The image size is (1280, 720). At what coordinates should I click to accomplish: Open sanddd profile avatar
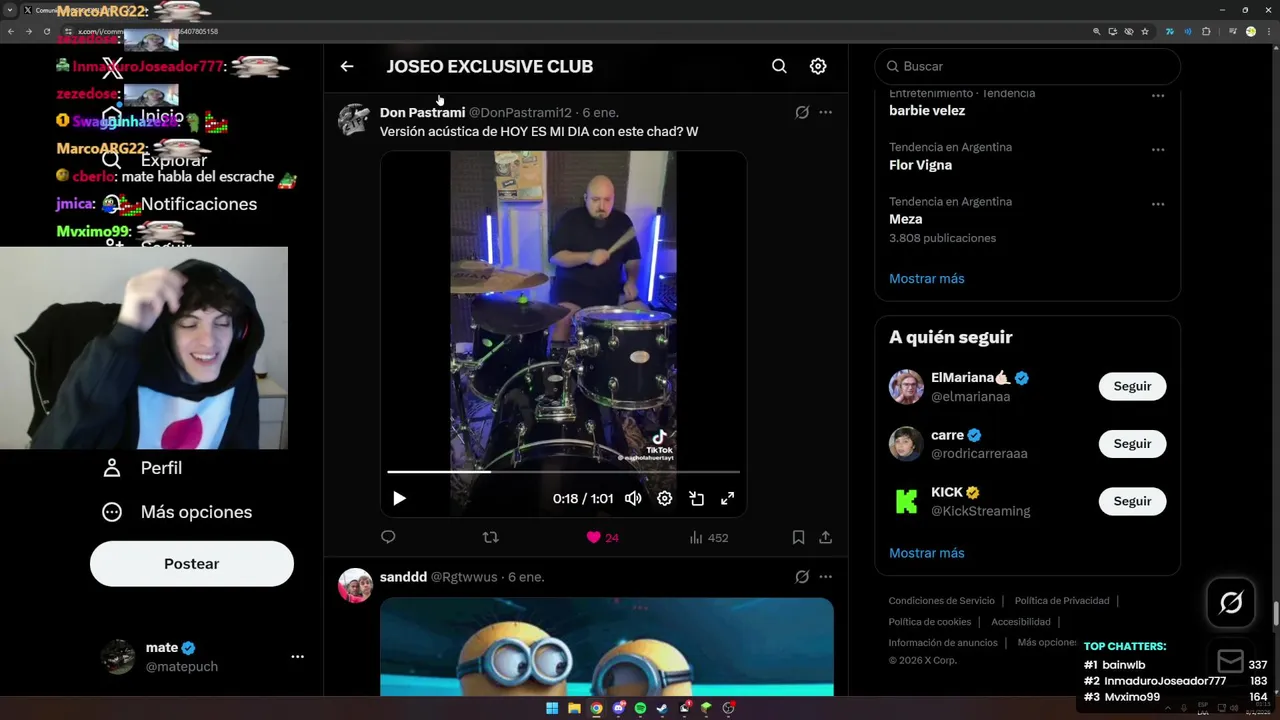click(x=355, y=585)
